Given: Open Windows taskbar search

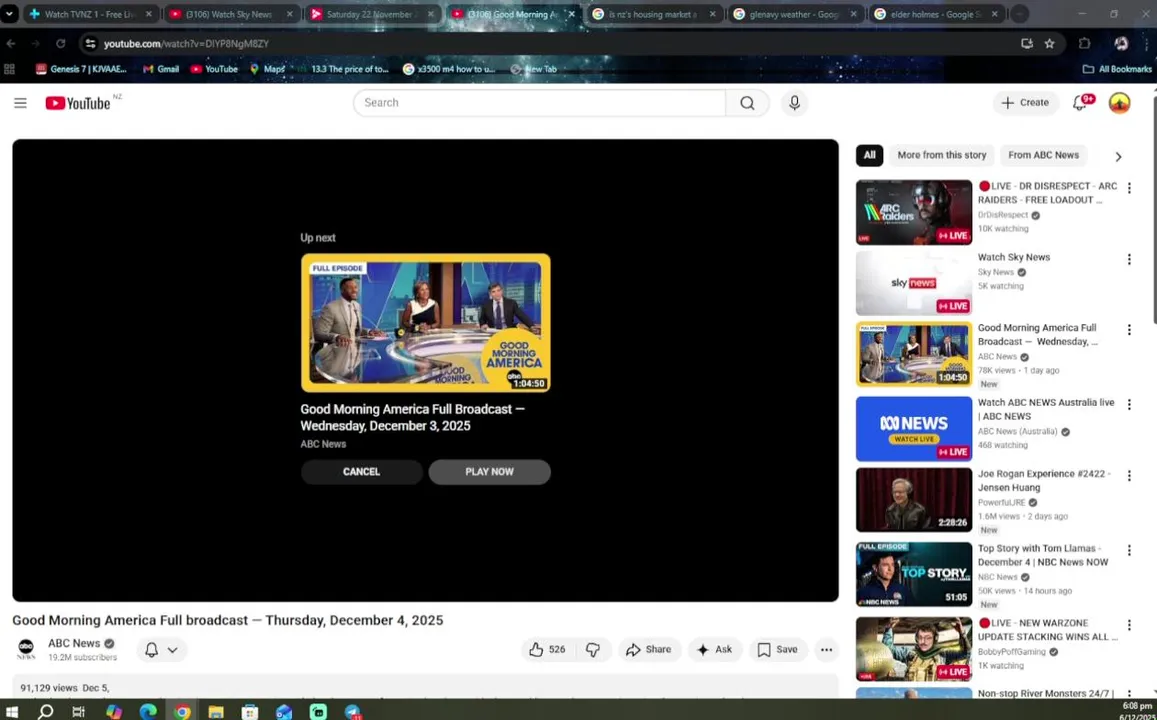Looking at the screenshot, I should (x=46, y=712).
